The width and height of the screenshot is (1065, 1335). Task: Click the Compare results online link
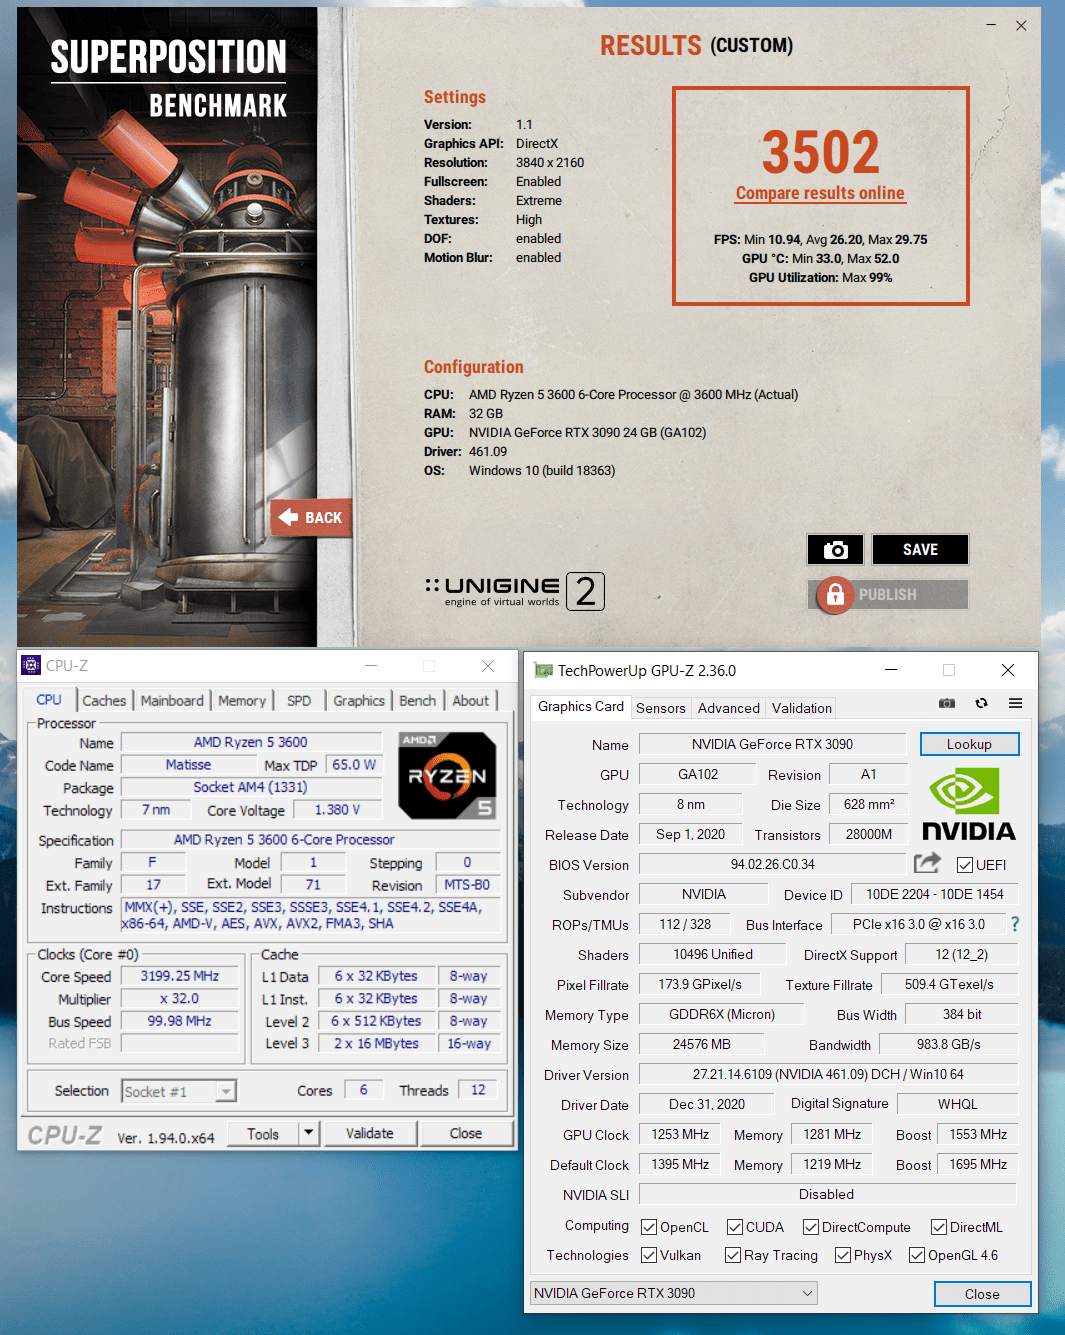tap(820, 193)
